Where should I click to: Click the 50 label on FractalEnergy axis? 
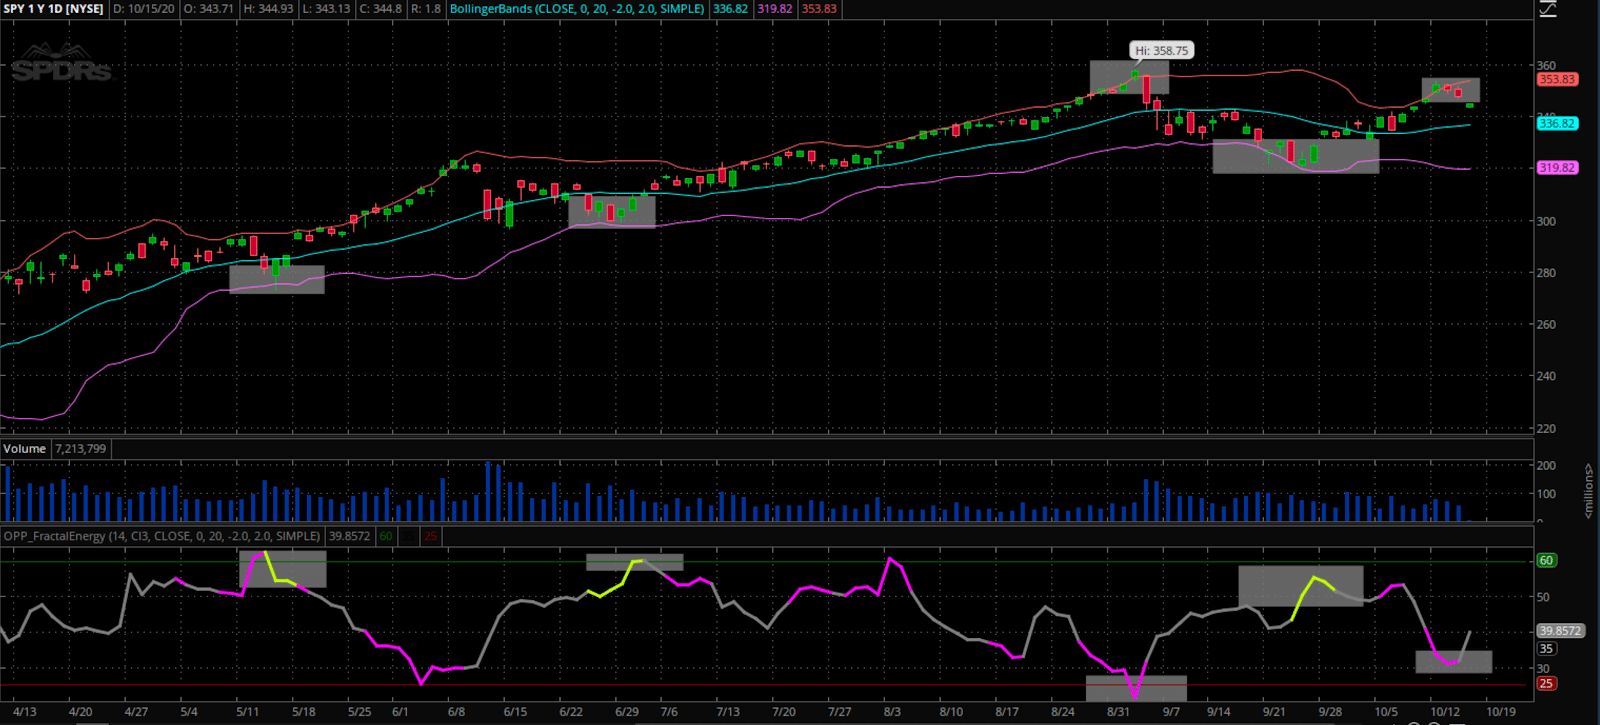(1543, 597)
